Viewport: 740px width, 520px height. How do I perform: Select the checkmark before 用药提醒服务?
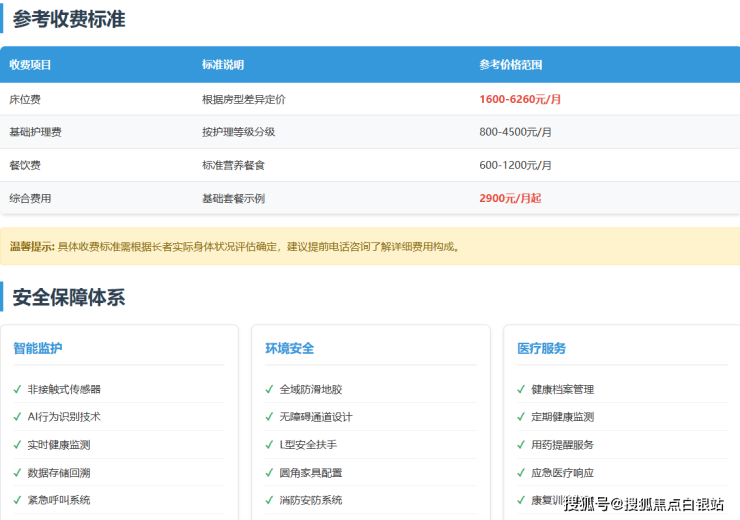522,445
